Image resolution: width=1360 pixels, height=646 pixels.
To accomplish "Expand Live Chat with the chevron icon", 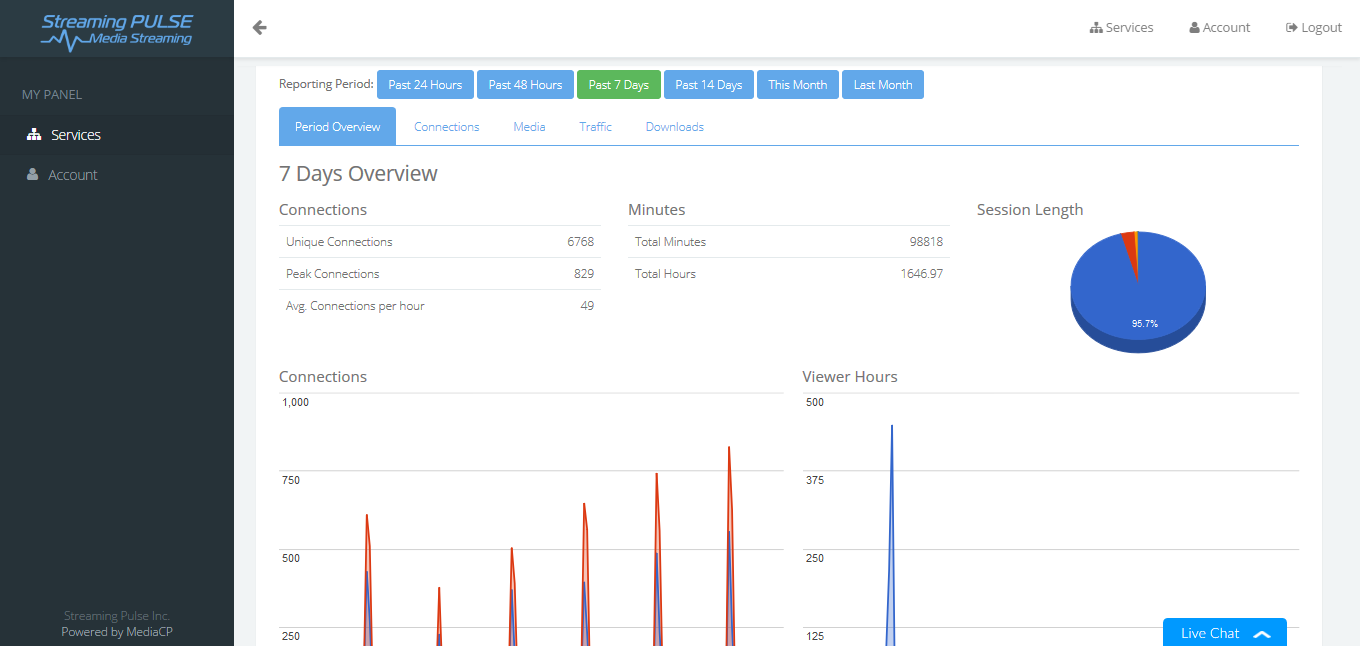I will point(1262,634).
